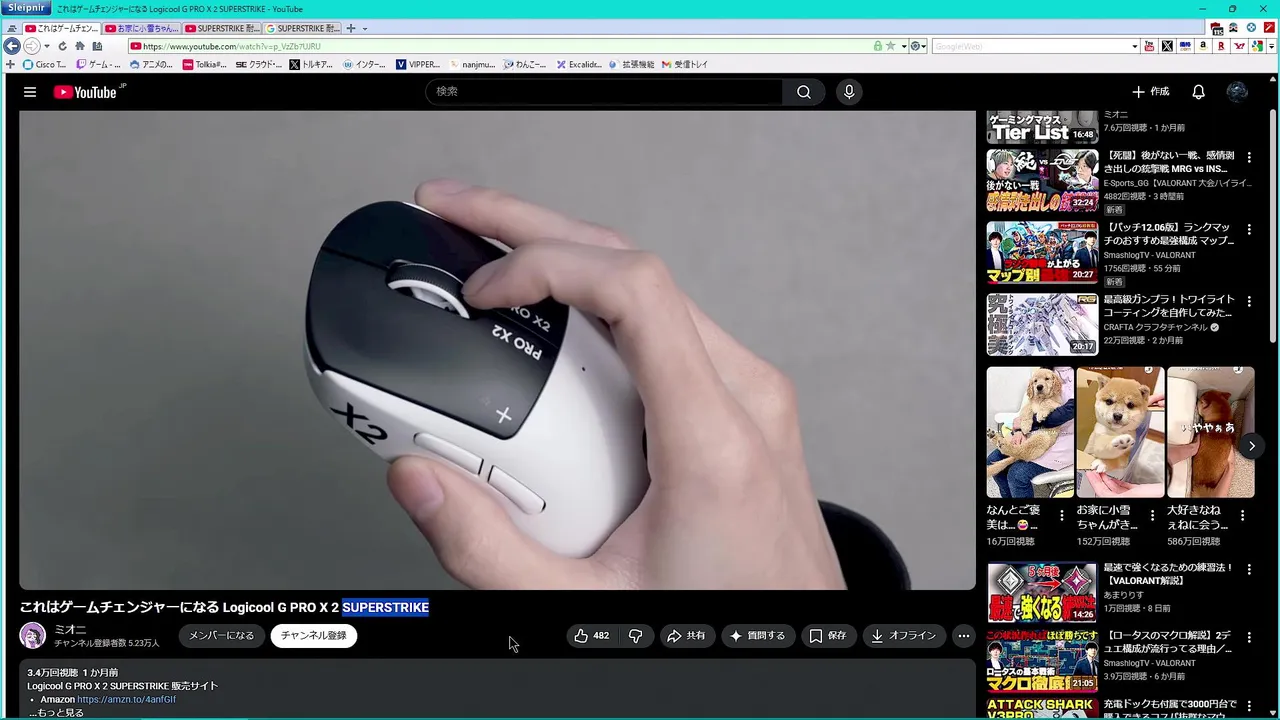This screenshot has height=720, width=1280.
Task: Click the 作成 create button
Action: [x=1150, y=92]
